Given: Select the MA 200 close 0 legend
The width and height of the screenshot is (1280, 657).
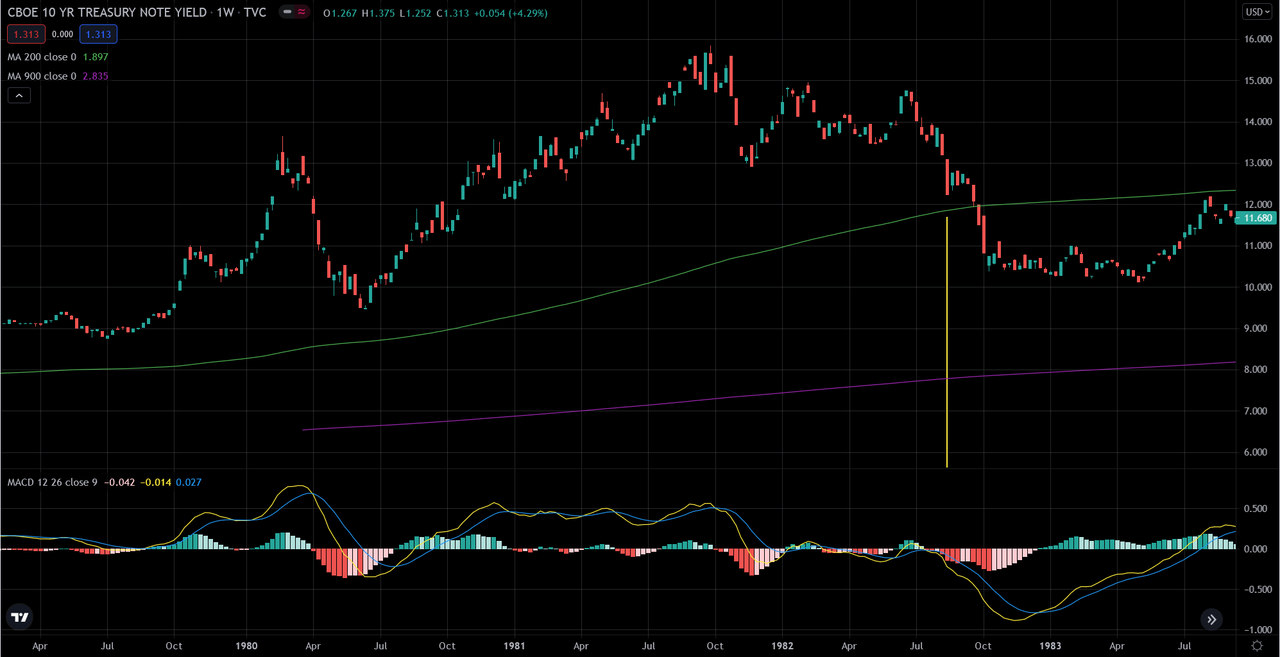Looking at the screenshot, I should (x=41, y=57).
